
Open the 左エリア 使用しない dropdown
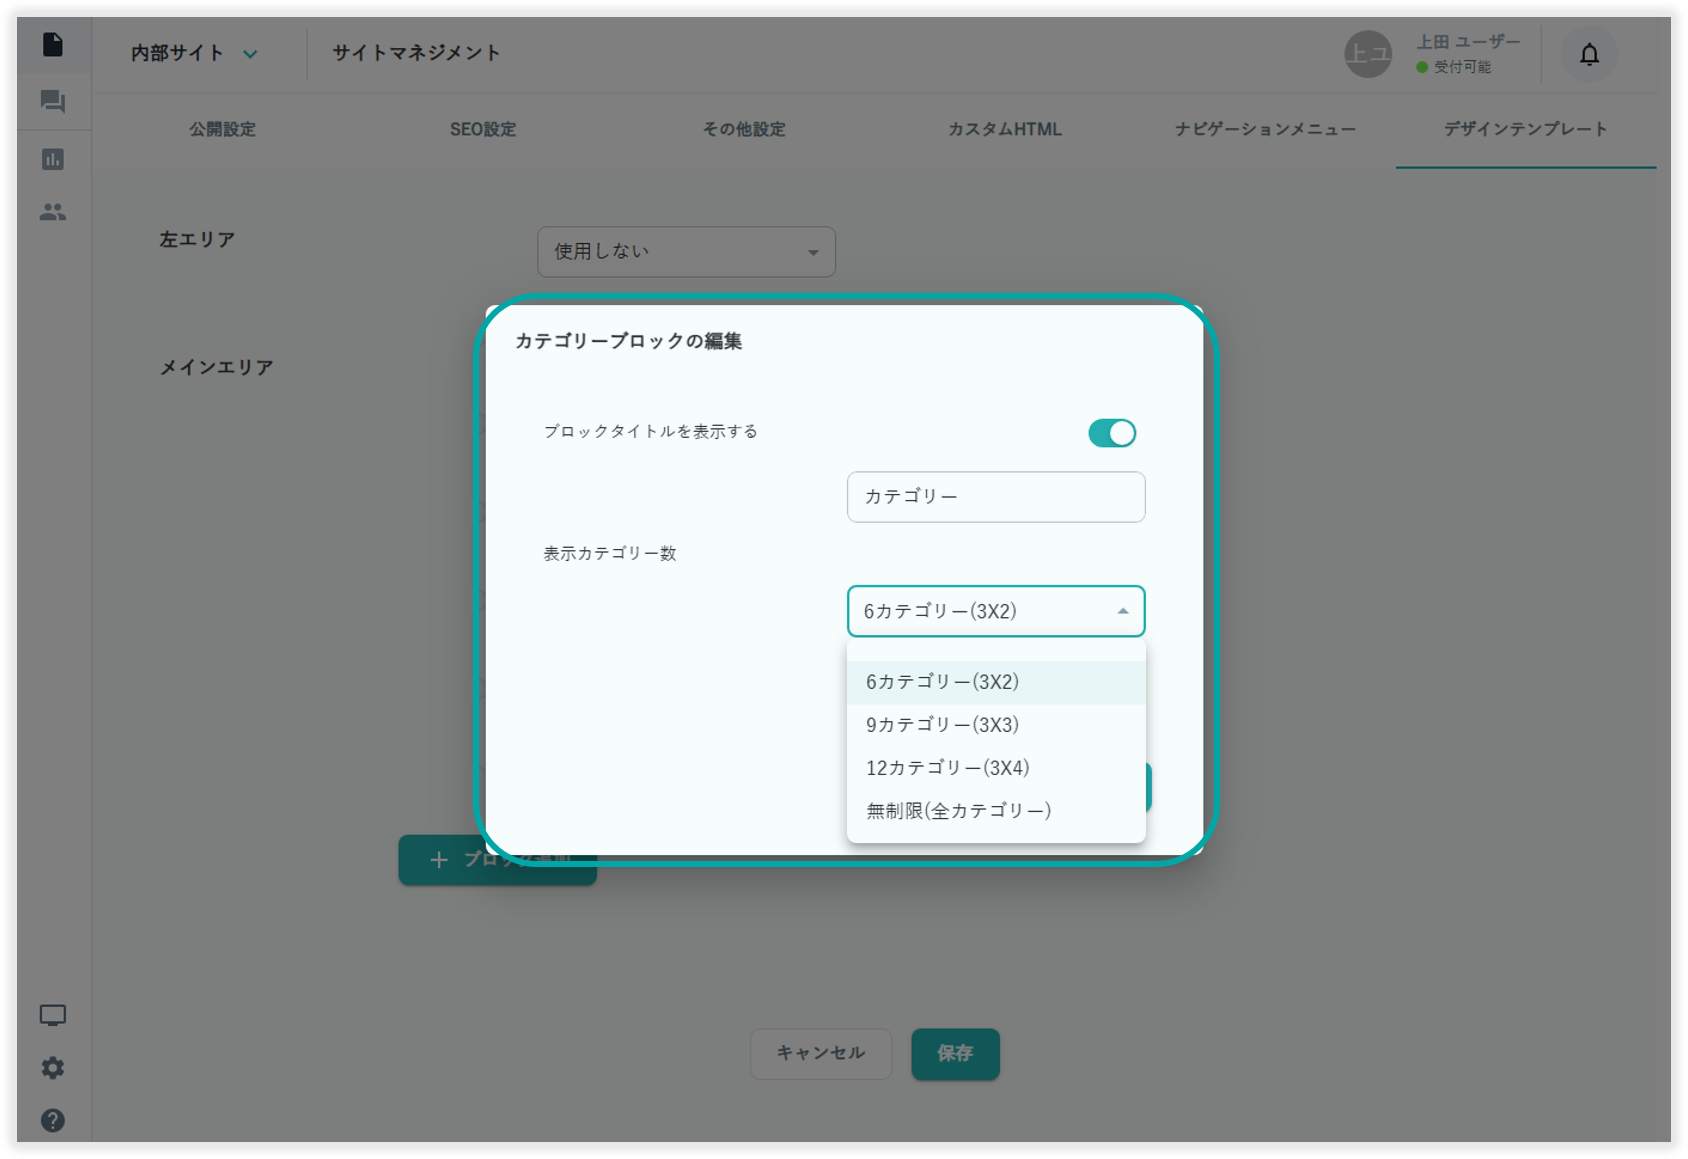point(686,252)
